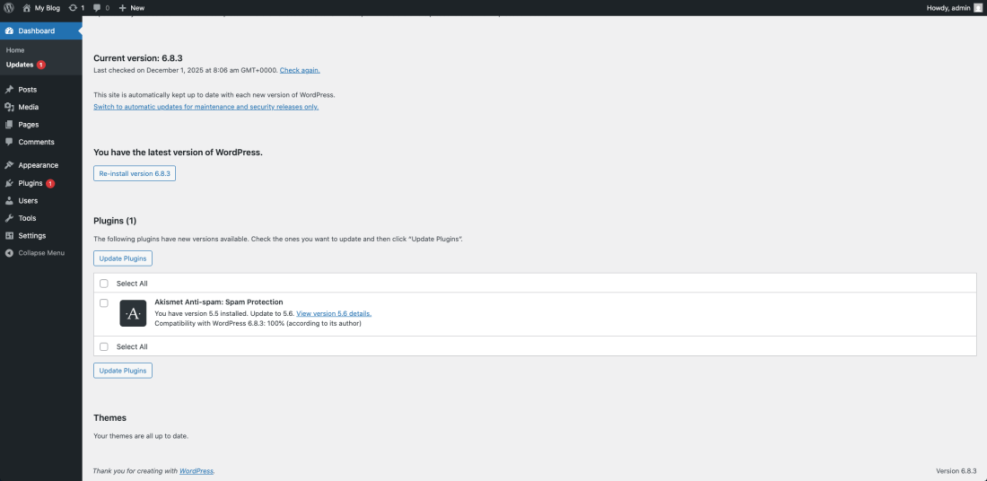Tick the top Select All checkbox
987x481 pixels.
pos(104,283)
